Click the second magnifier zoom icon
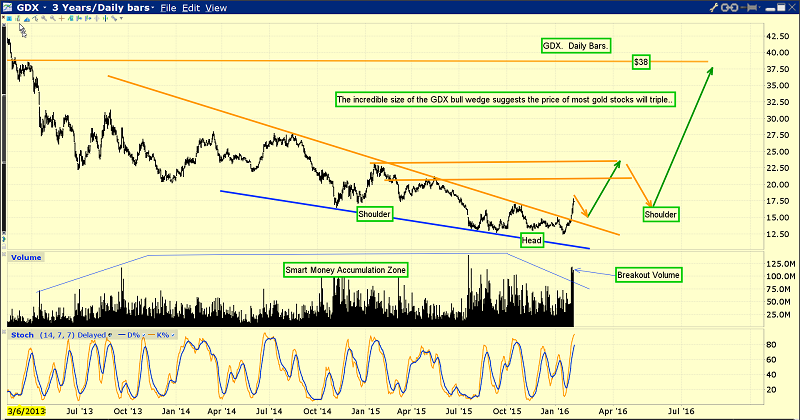The height and width of the screenshot is (420, 800). 53,19
